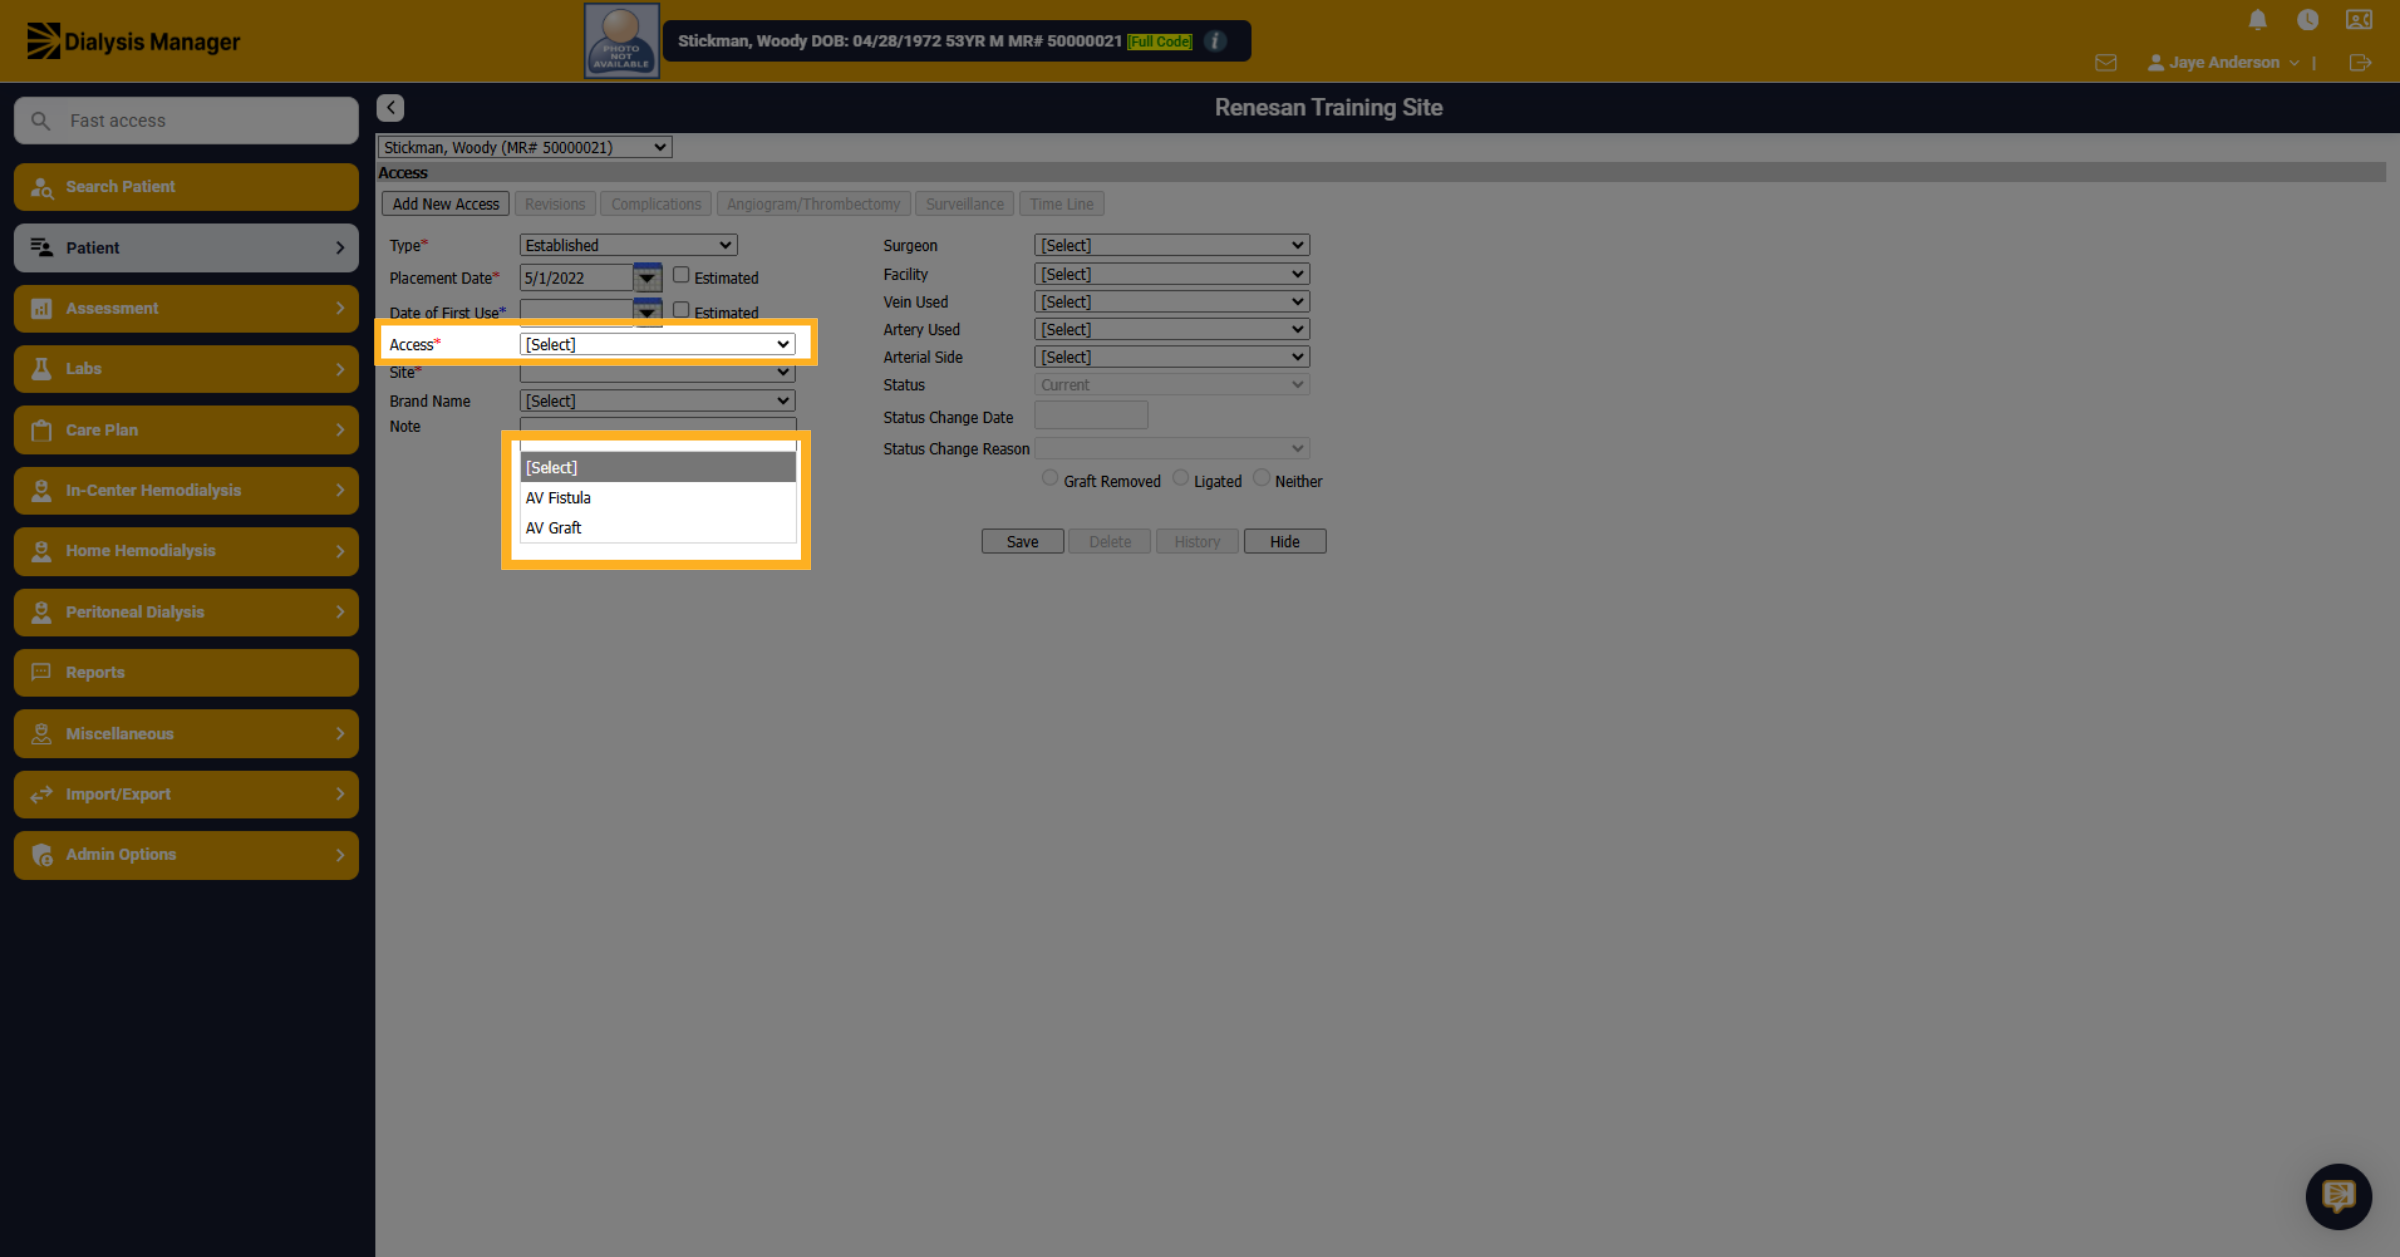Switch to the Revisions tab

click(x=555, y=204)
